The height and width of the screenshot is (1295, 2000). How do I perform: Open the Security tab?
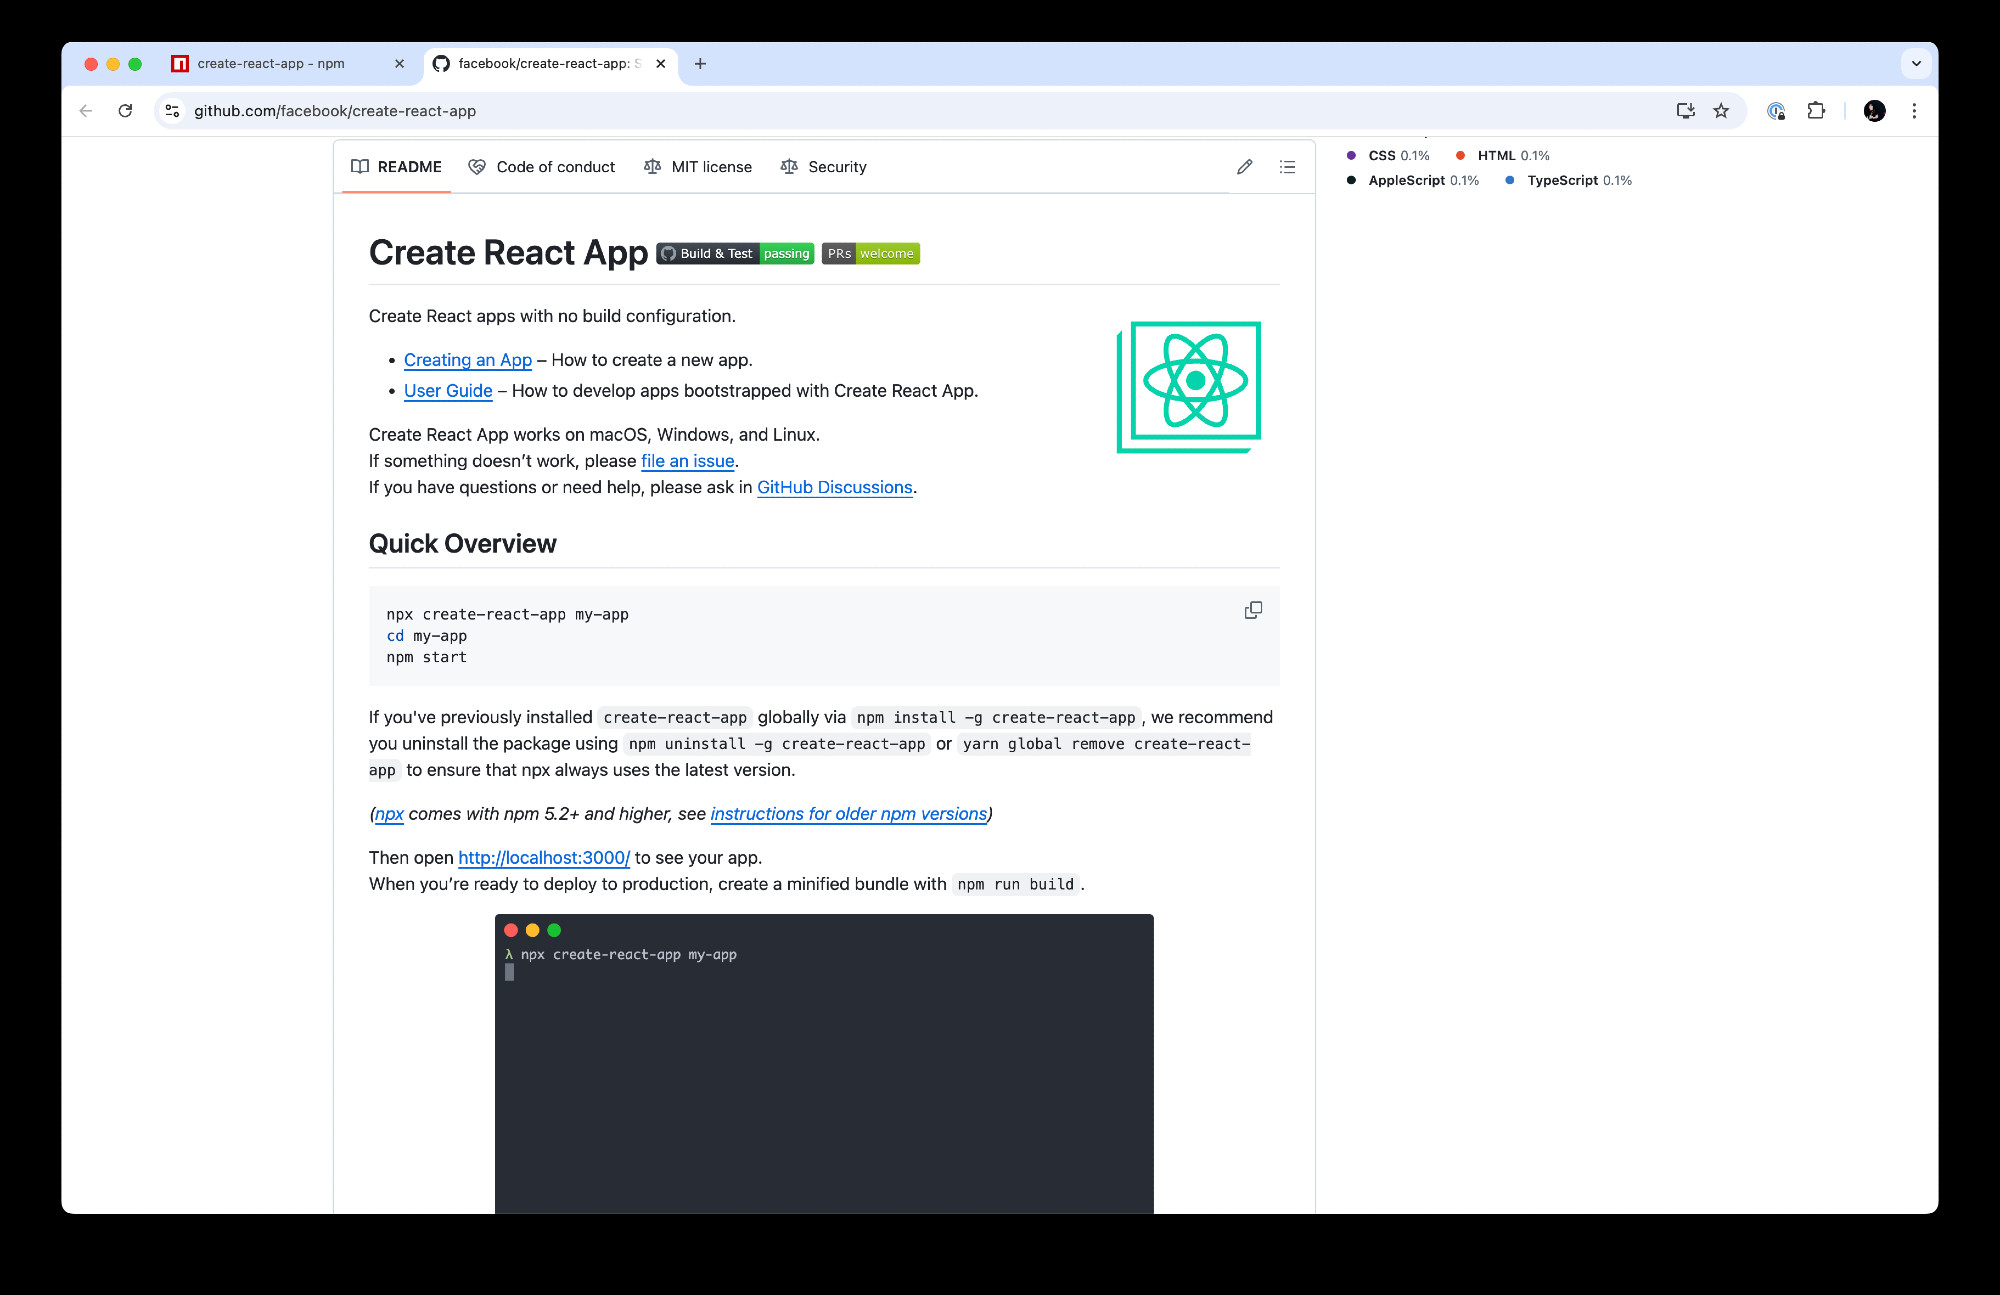pyautogui.click(x=824, y=167)
